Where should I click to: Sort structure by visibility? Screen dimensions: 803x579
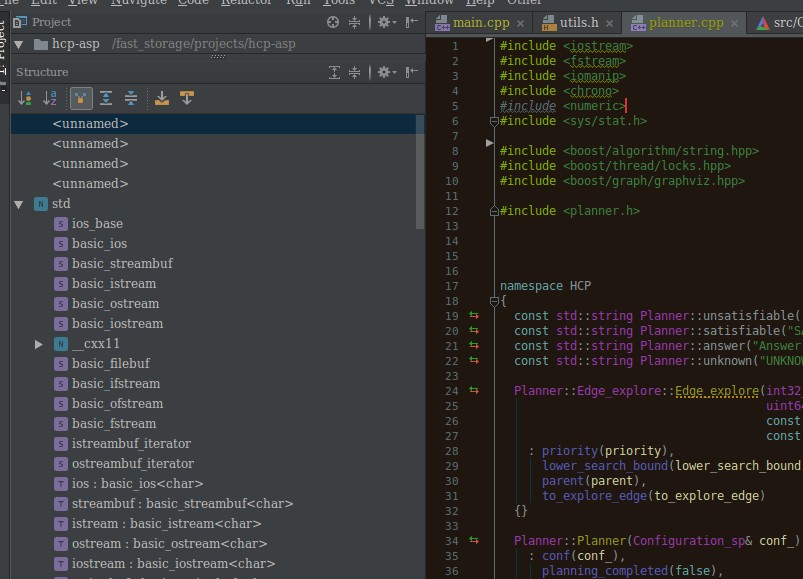(25, 98)
